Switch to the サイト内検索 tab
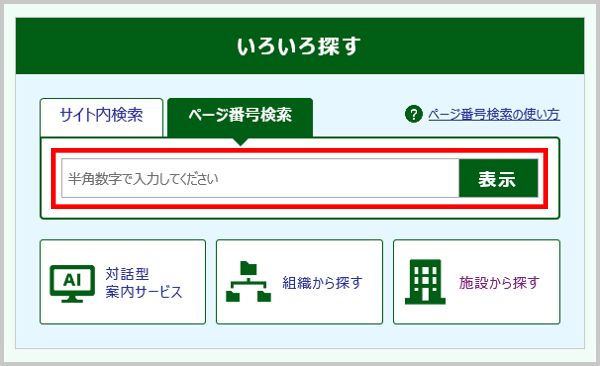 point(101,116)
